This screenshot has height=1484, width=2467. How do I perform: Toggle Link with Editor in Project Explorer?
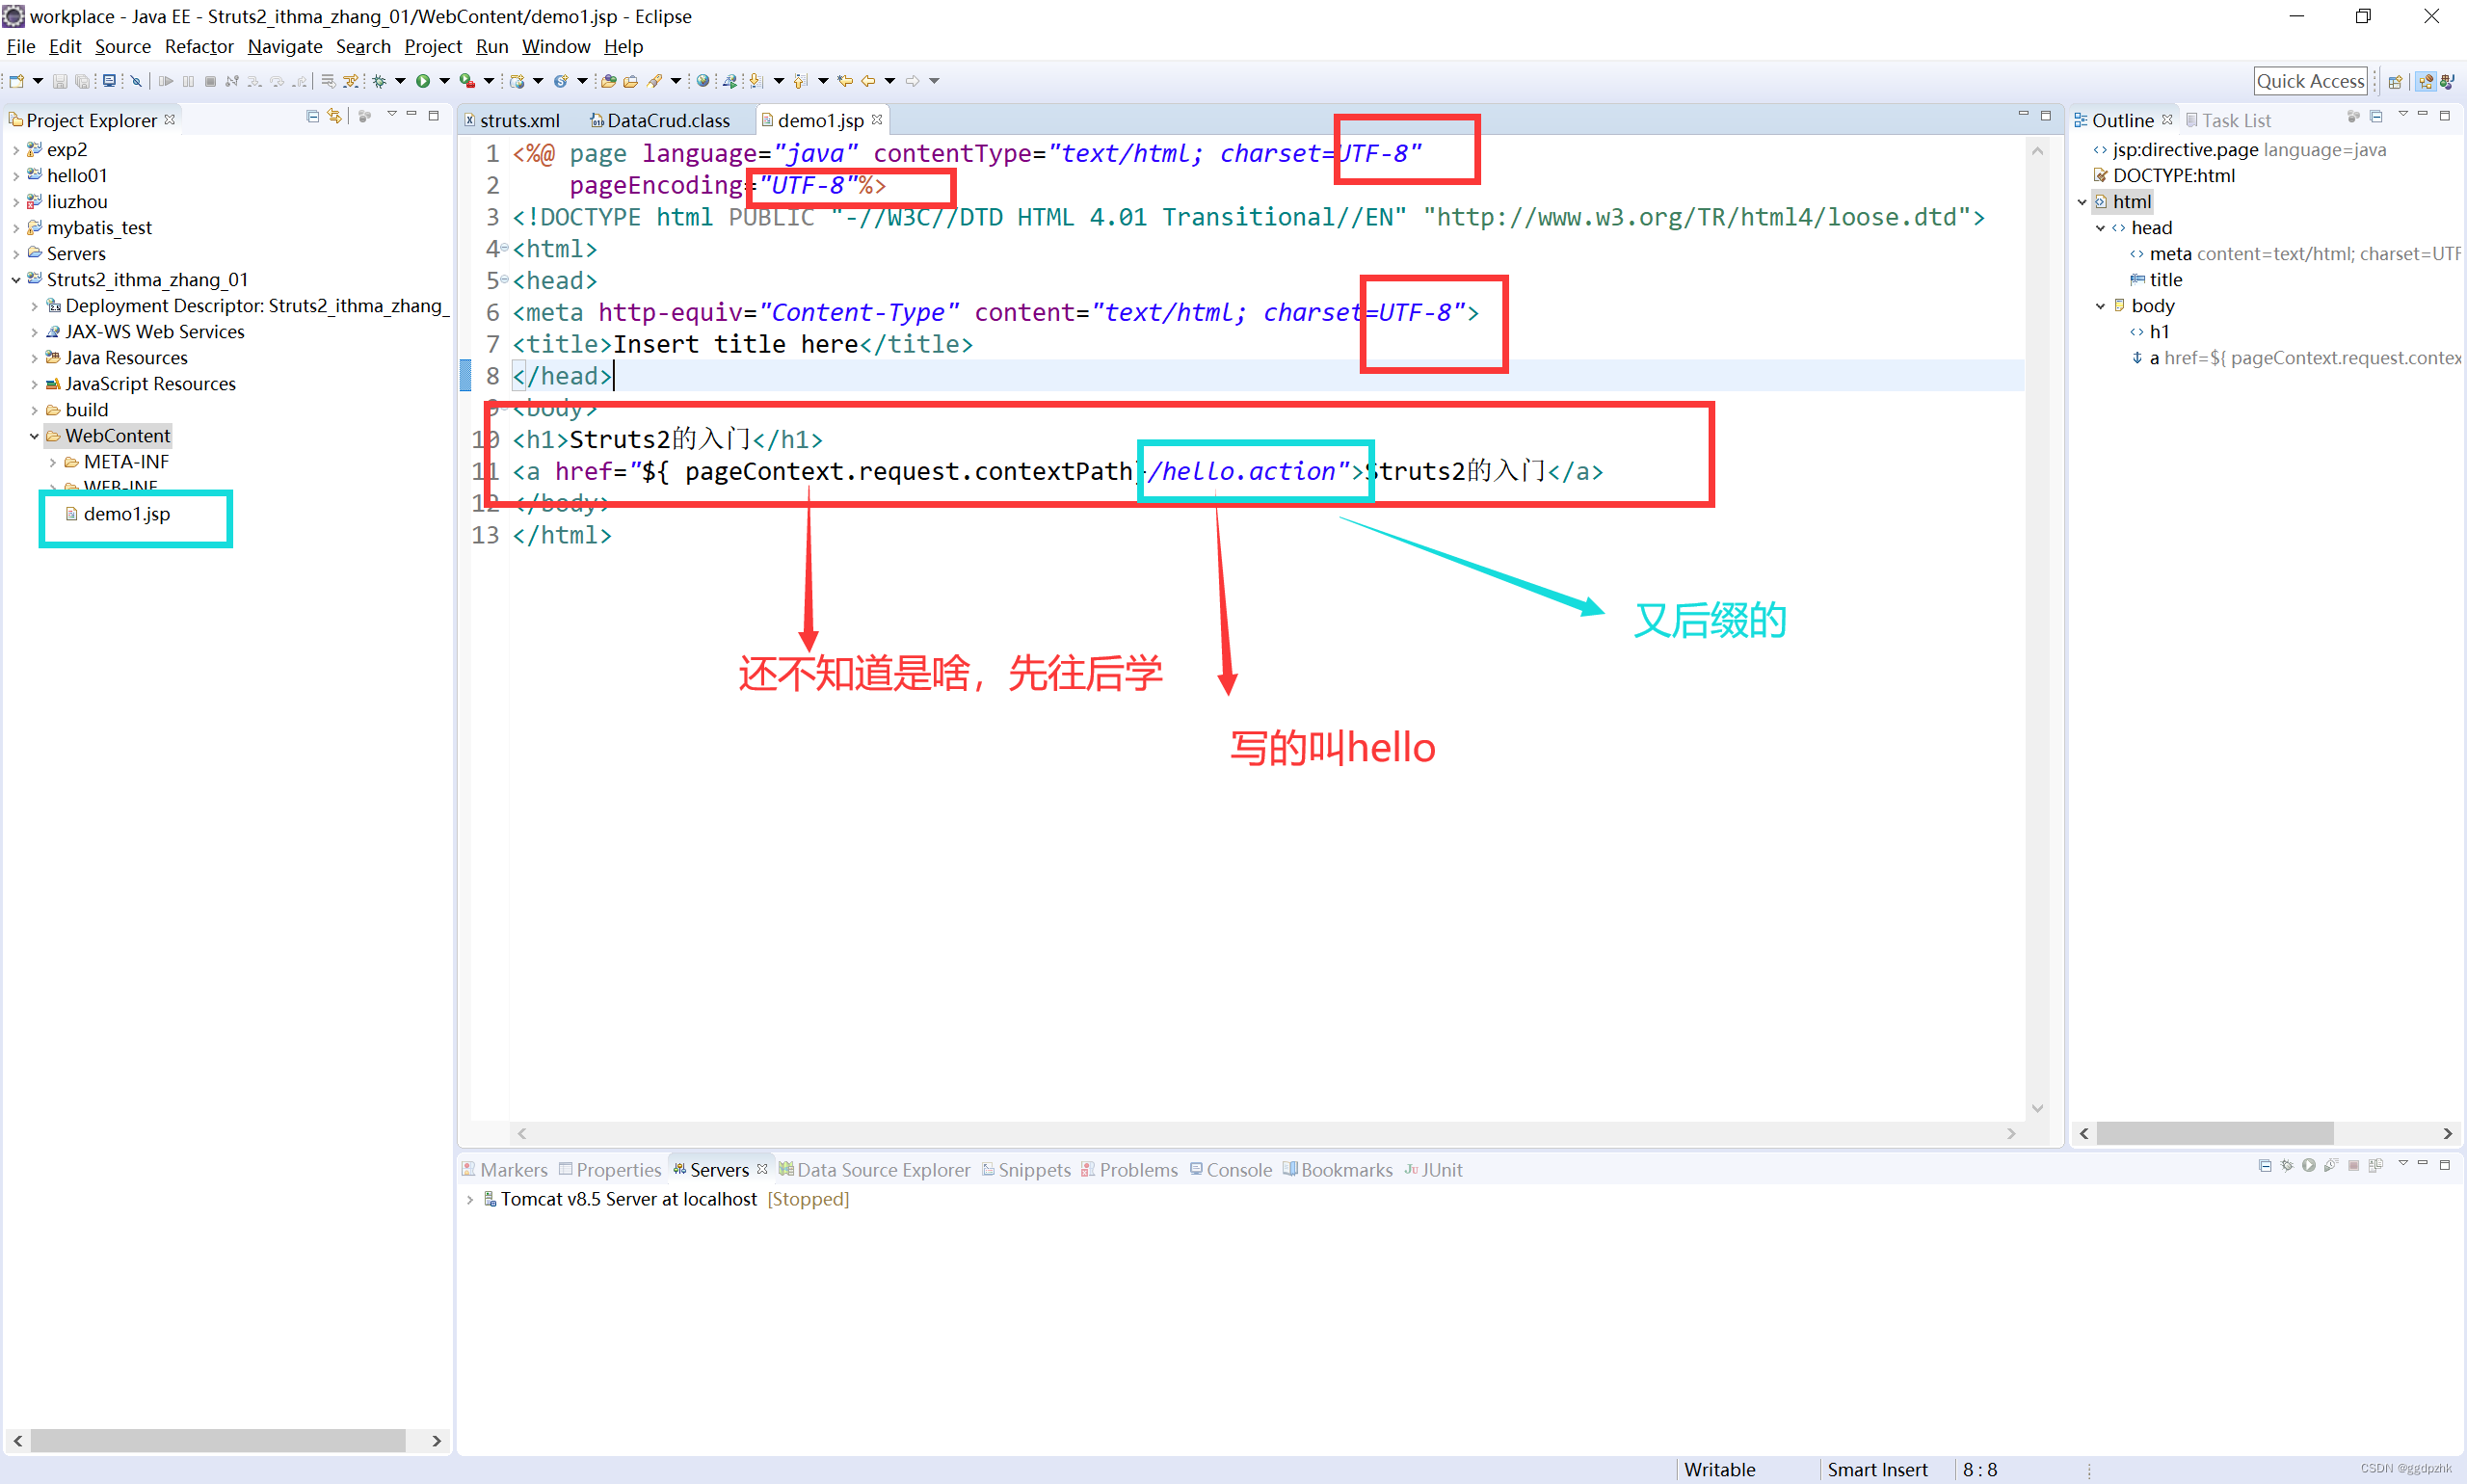coord(335,116)
